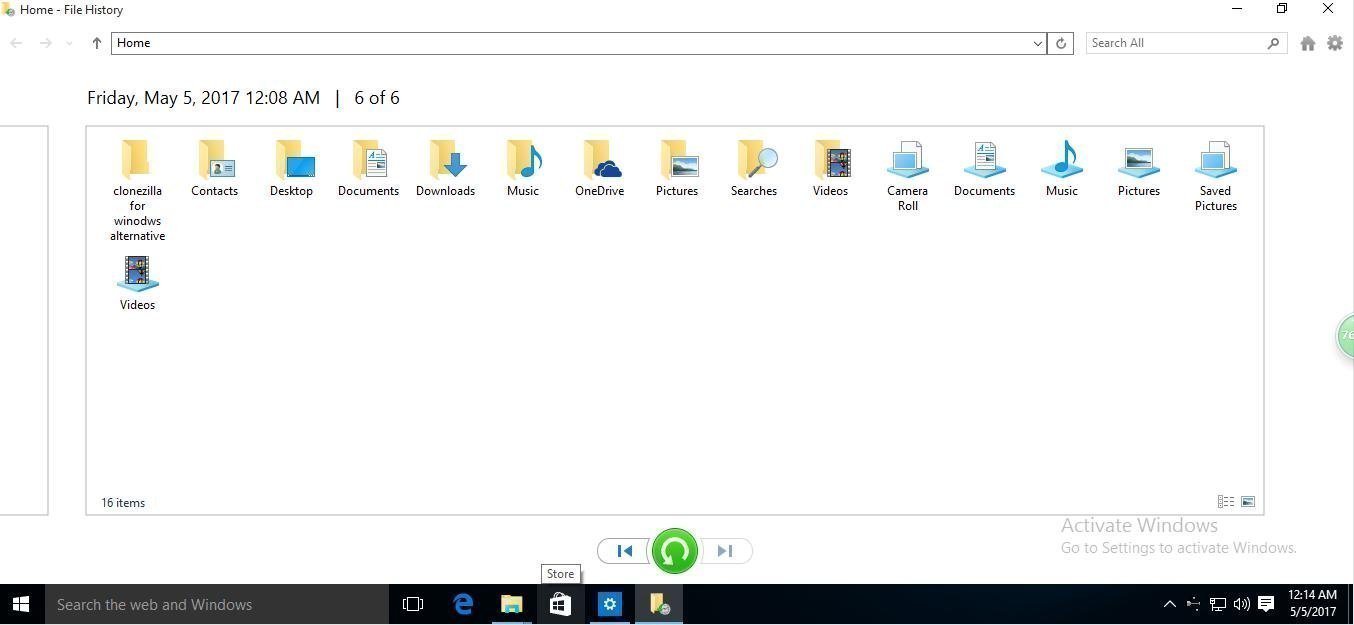Click the green Restore button
Screen dimensions: 1354x625
tap(675, 551)
